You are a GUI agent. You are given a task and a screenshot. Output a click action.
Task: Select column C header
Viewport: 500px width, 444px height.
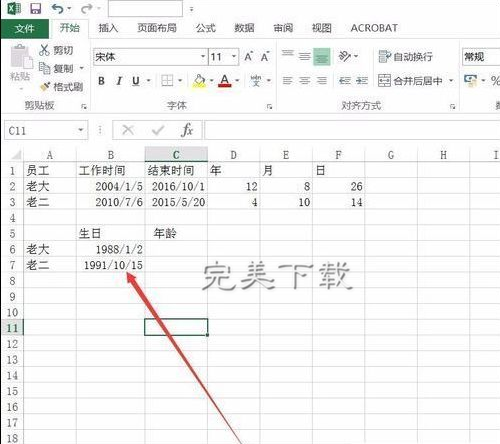pos(176,154)
